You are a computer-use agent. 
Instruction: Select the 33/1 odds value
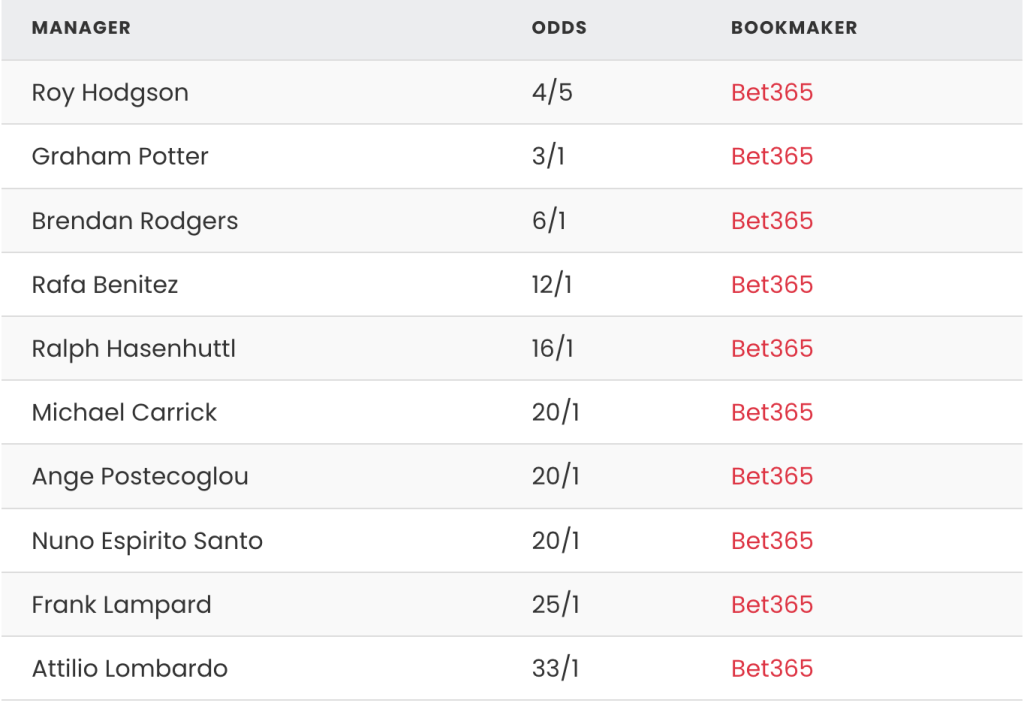pos(555,668)
